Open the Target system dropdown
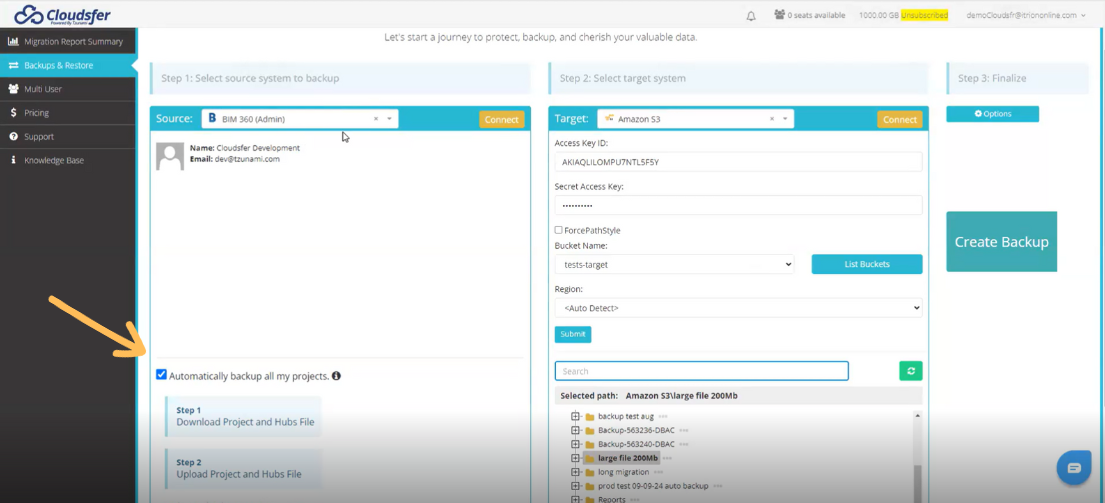The width and height of the screenshot is (1105, 503). click(696, 119)
